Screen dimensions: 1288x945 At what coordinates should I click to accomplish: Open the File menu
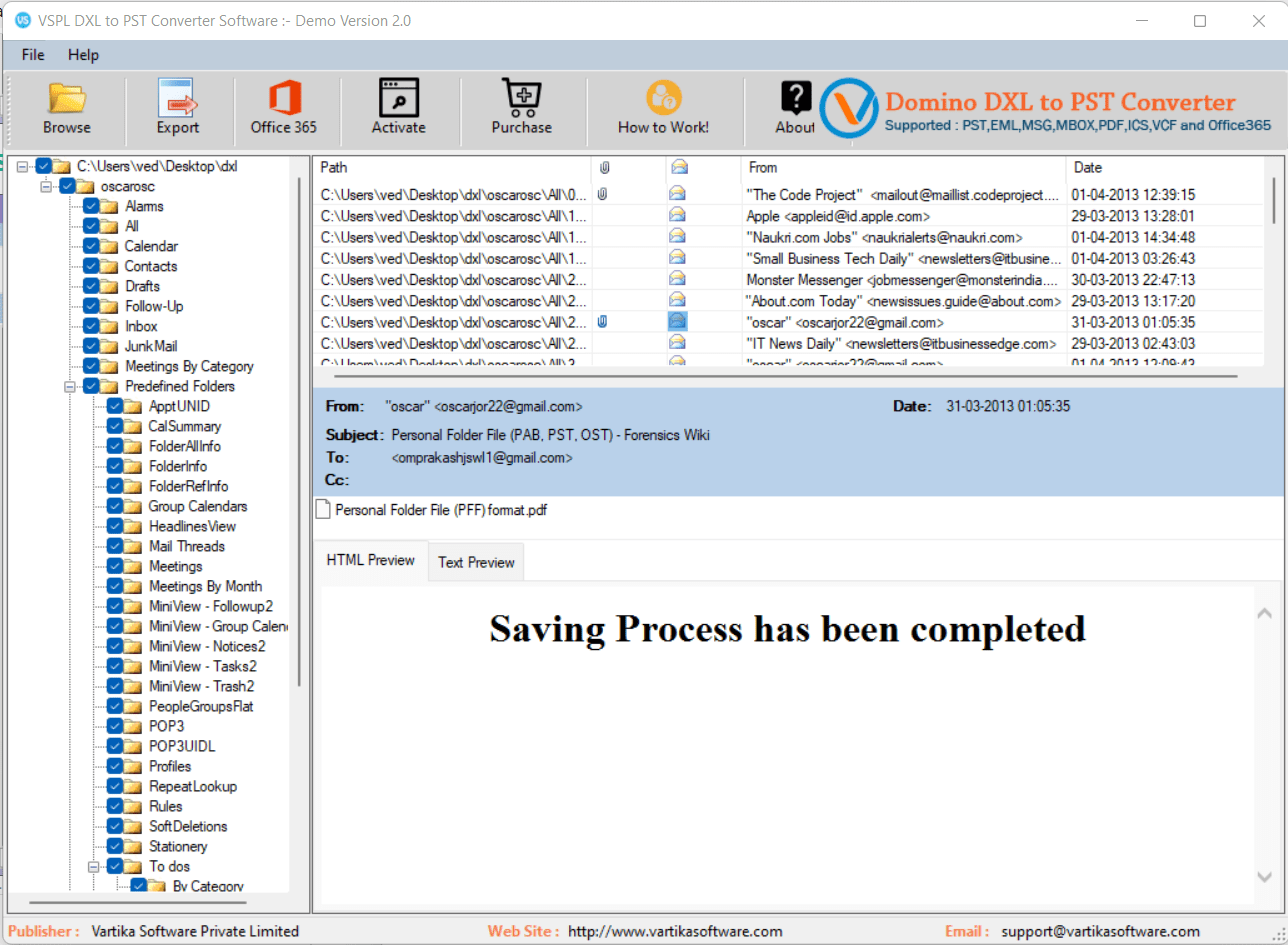(x=33, y=55)
